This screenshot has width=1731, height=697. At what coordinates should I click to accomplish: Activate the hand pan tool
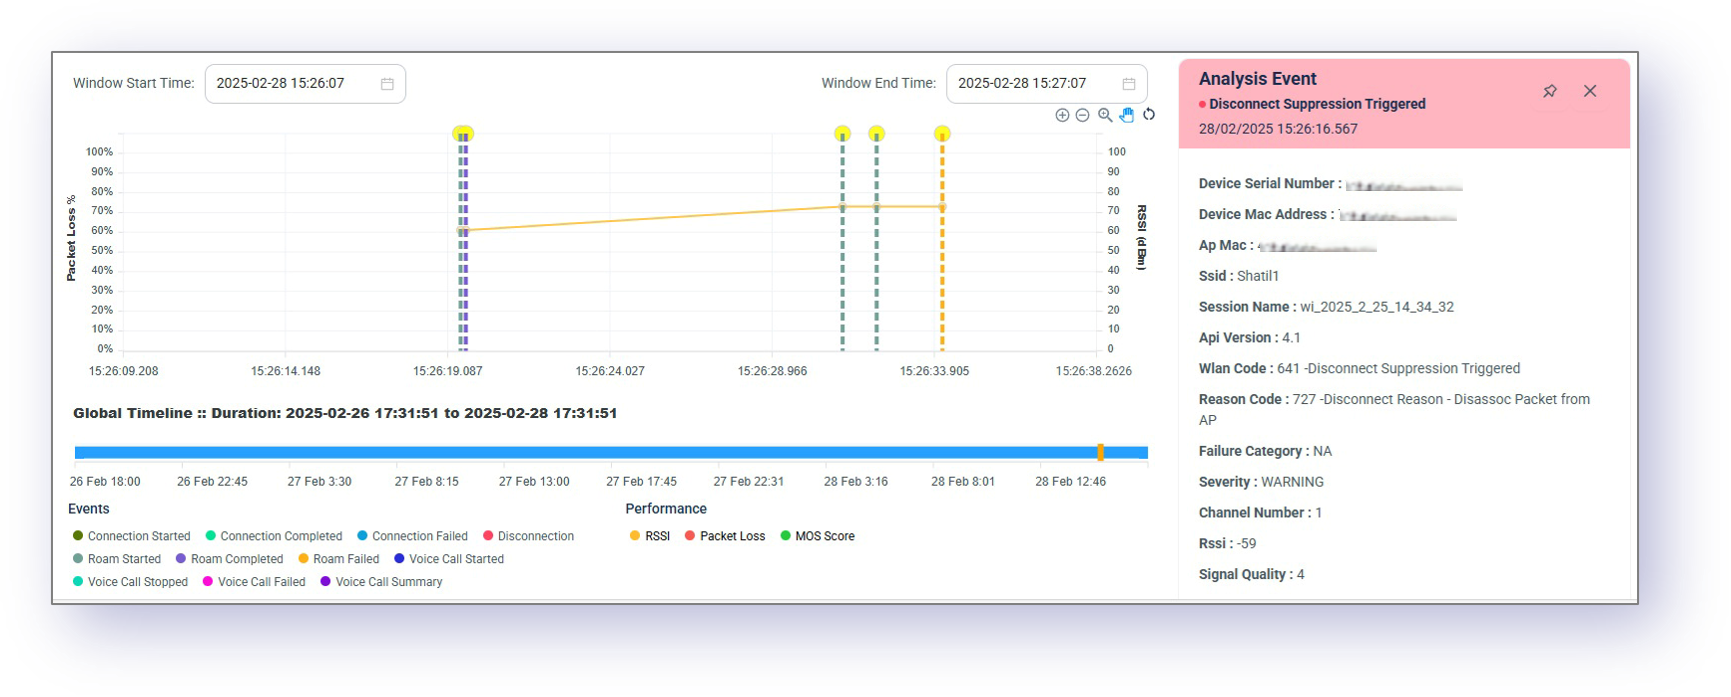click(x=1127, y=115)
